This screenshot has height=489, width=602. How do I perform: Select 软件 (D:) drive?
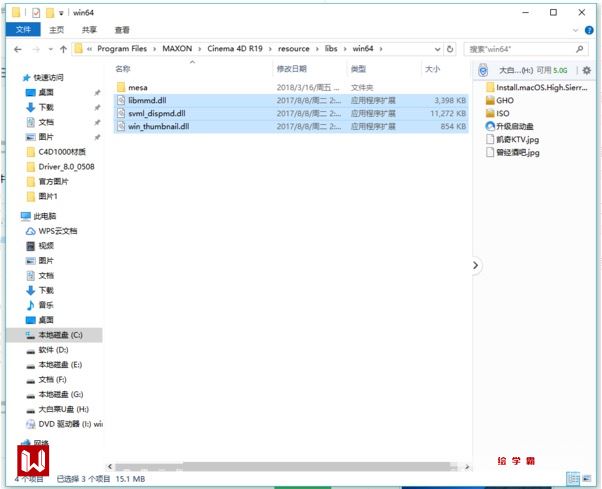click(x=47, y=350)
